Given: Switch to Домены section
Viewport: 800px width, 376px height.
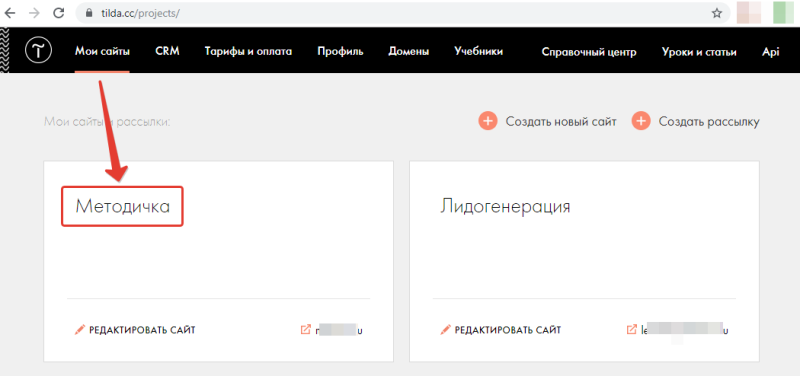Looking at the screenshot, I should click(x=409, y=52).
